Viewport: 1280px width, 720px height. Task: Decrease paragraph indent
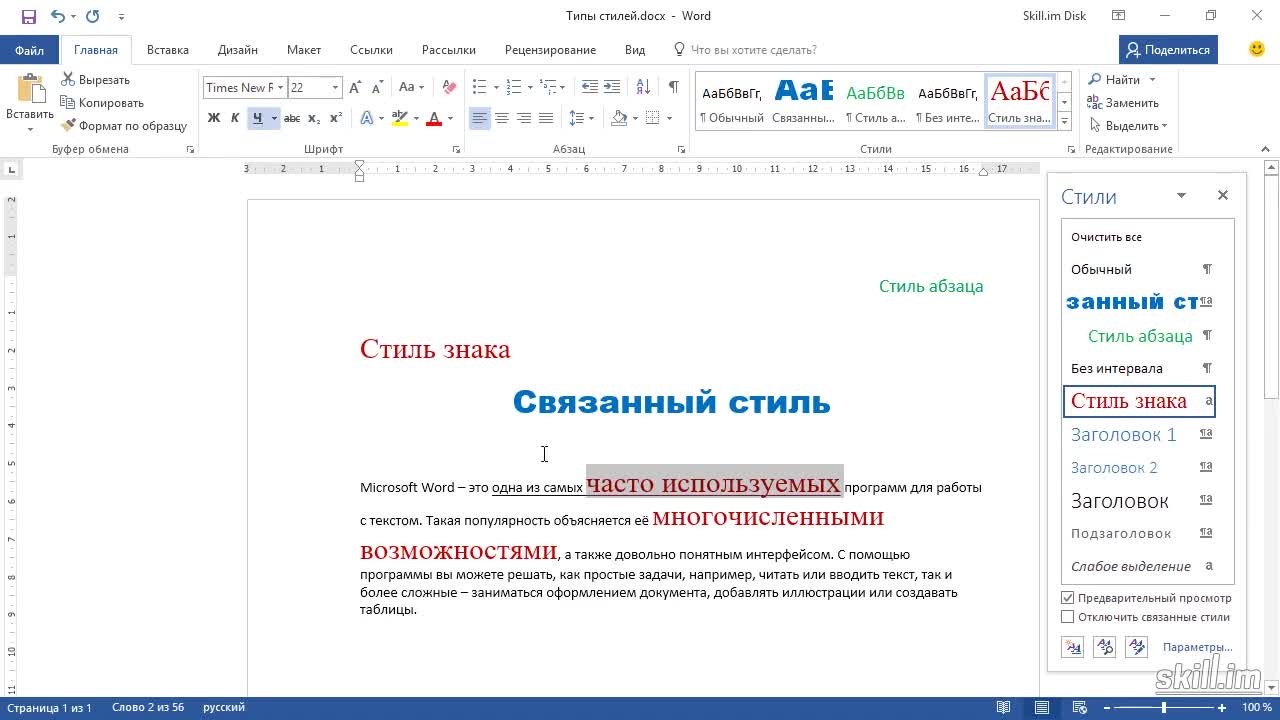point(590,88)
